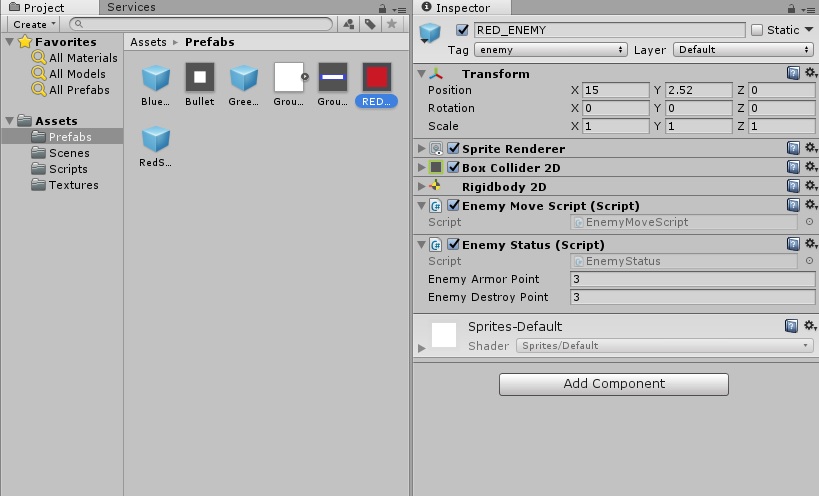Pick script for EnemyMoveScript field
Screen dimensions: 819x496
tap(809, 222)
